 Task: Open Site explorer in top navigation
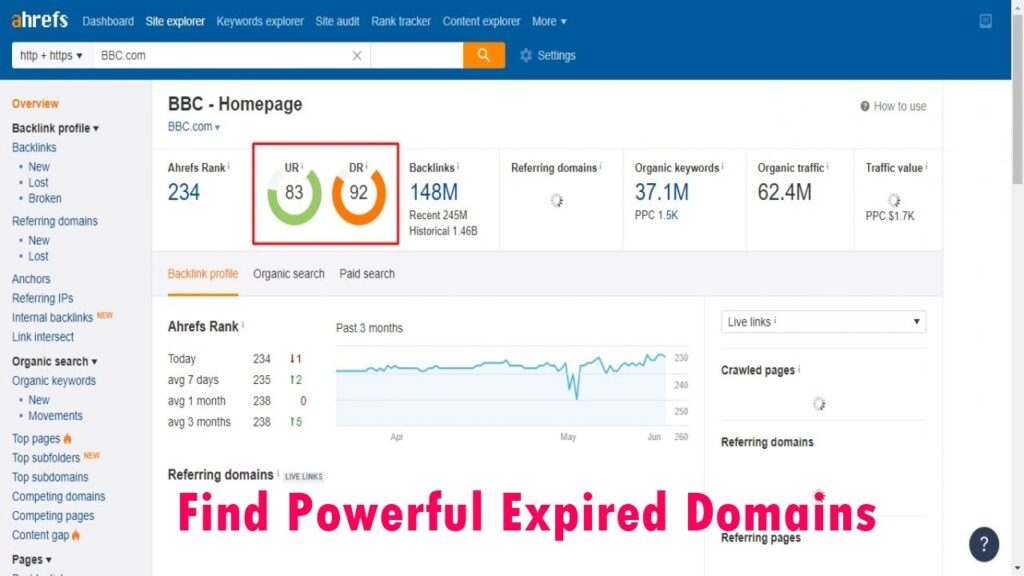(175, 22)
